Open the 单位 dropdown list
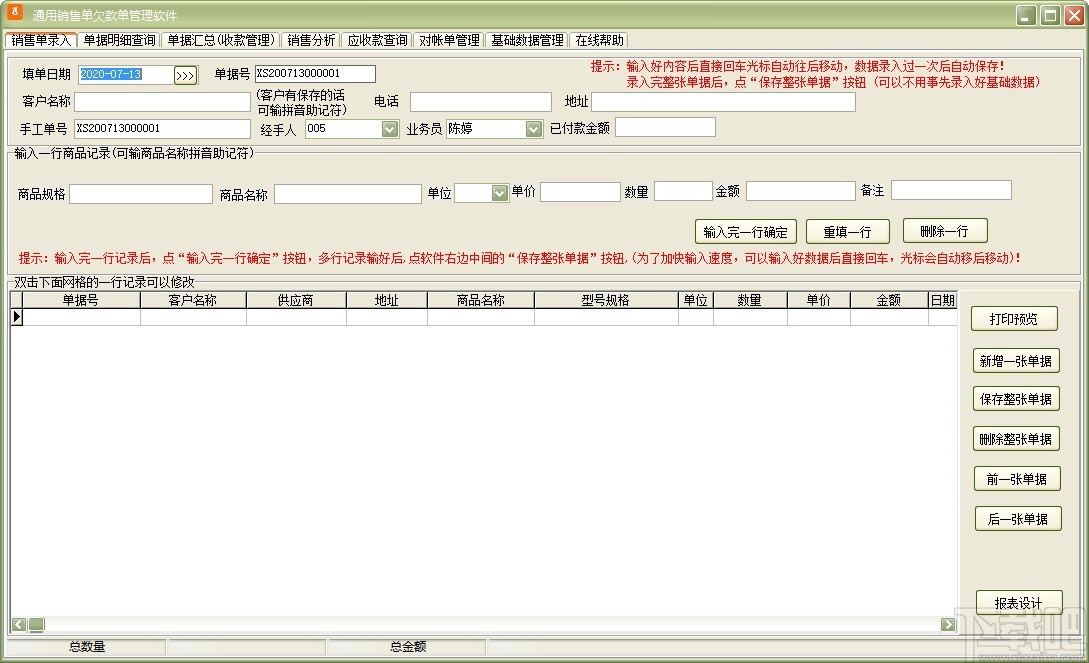 click(498, 192)
